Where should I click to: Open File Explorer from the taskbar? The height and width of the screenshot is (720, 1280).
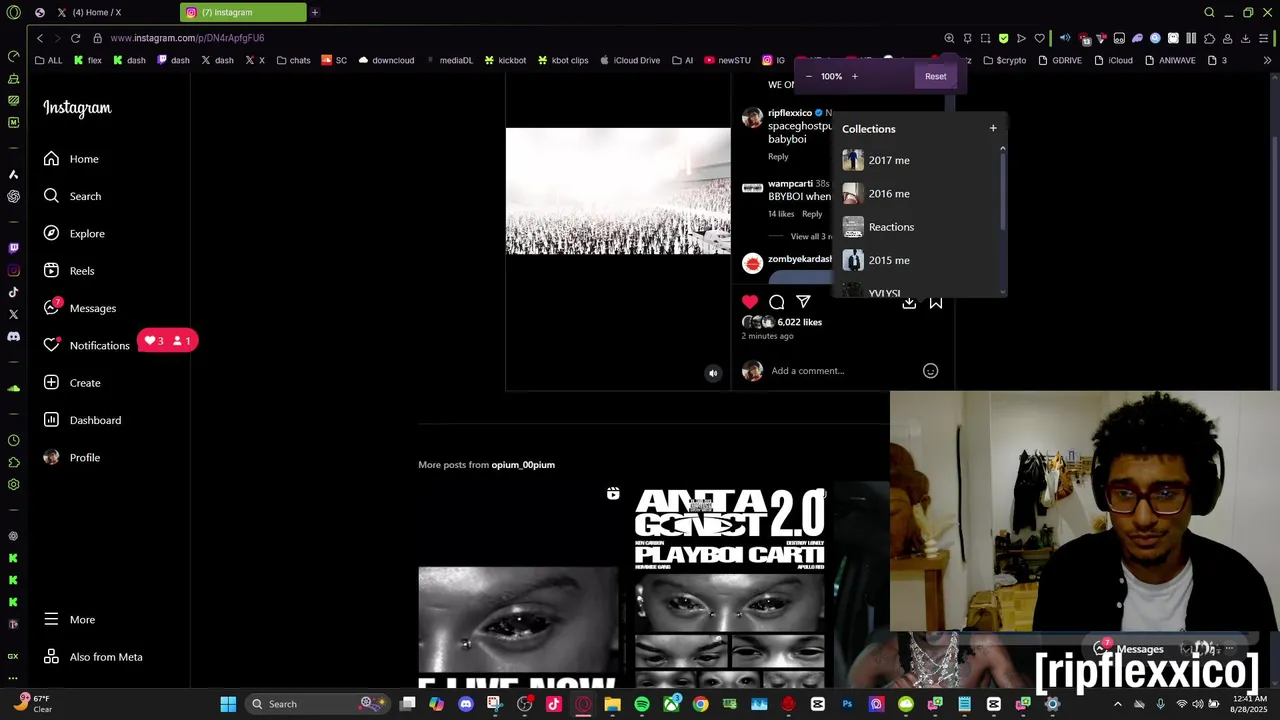click(612, 704)
